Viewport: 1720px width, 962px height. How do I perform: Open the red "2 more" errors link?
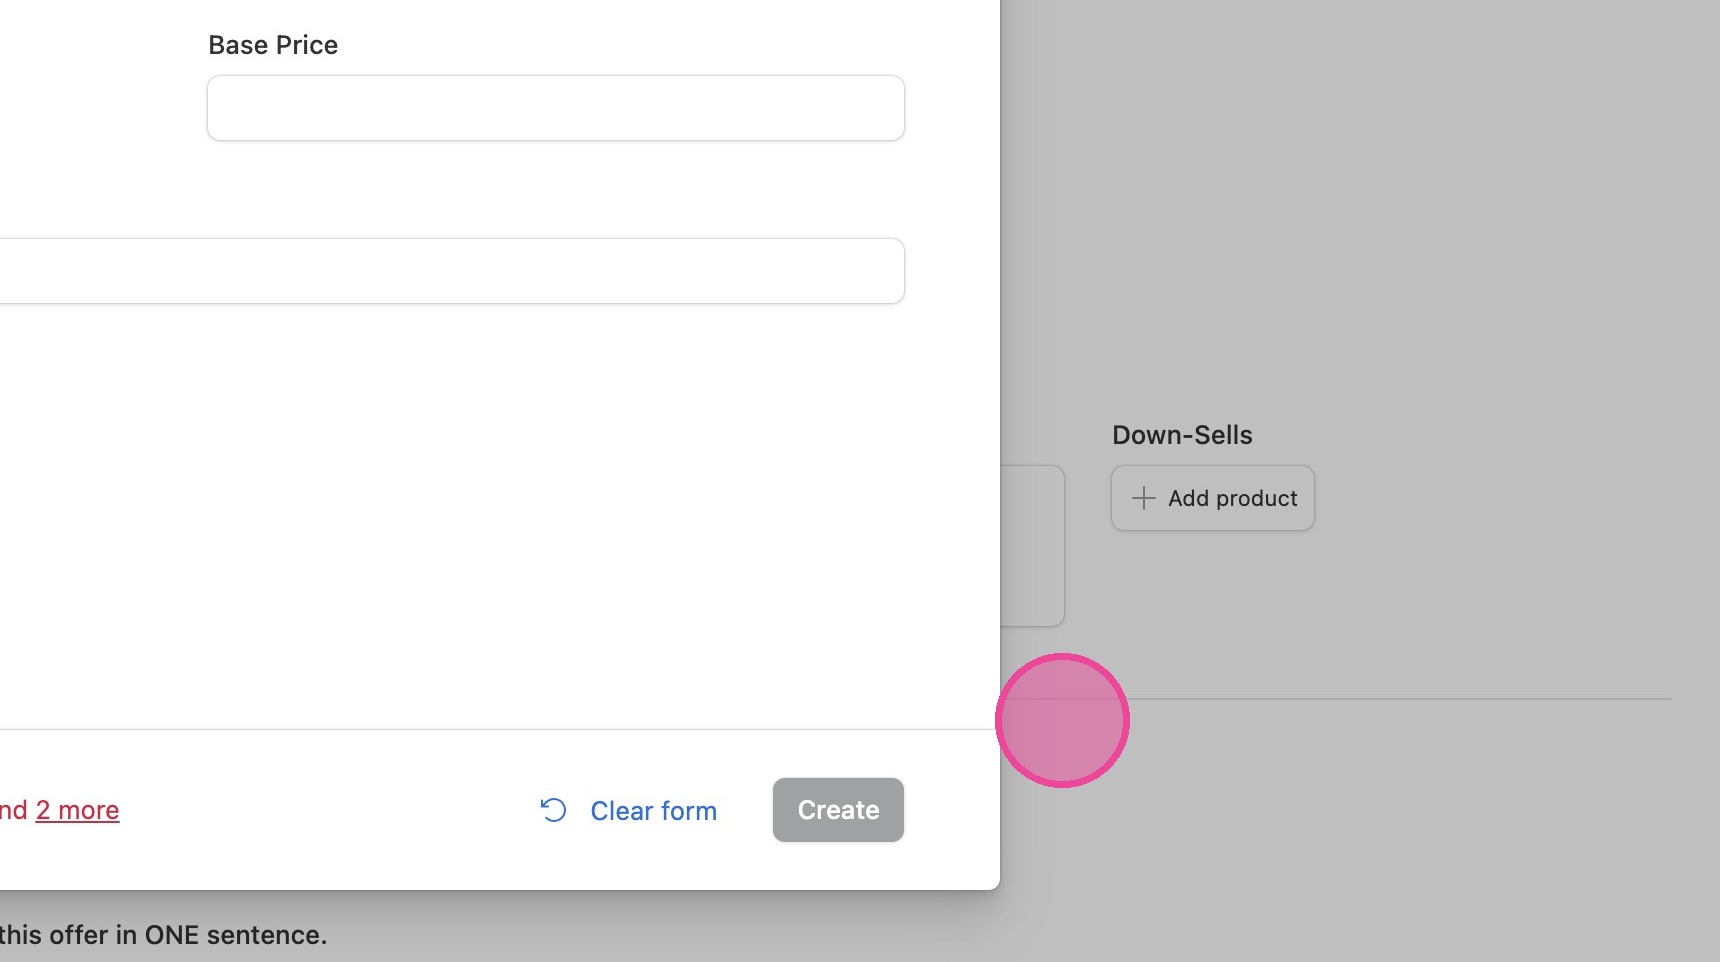click(77, 810)
